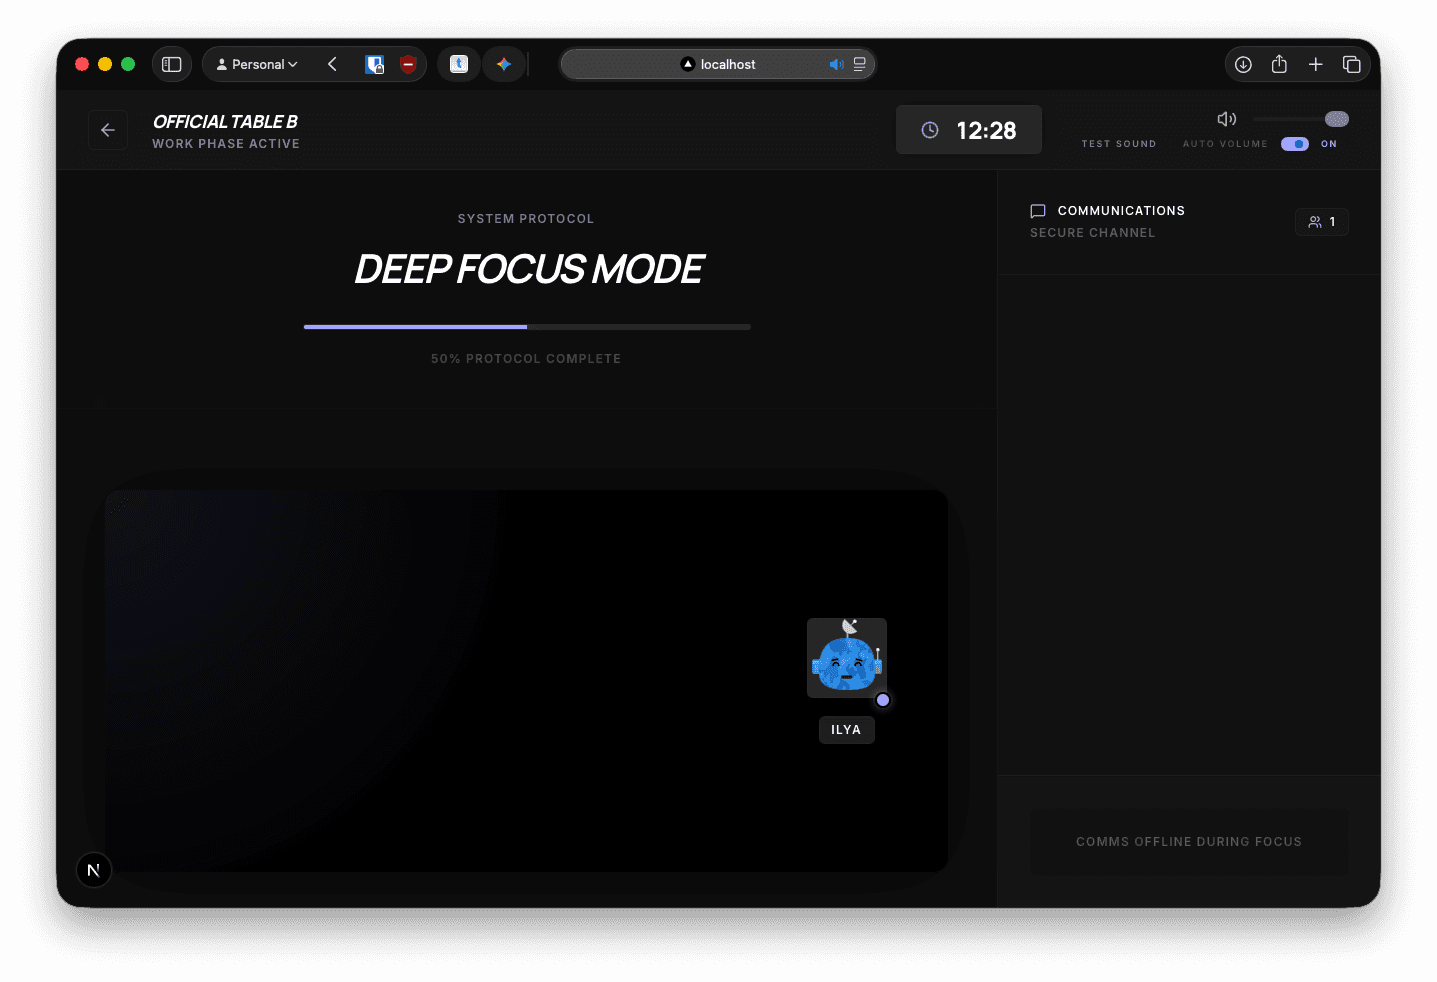Click the red shield blocker extension
The image size is (1437, 982).
408,64
